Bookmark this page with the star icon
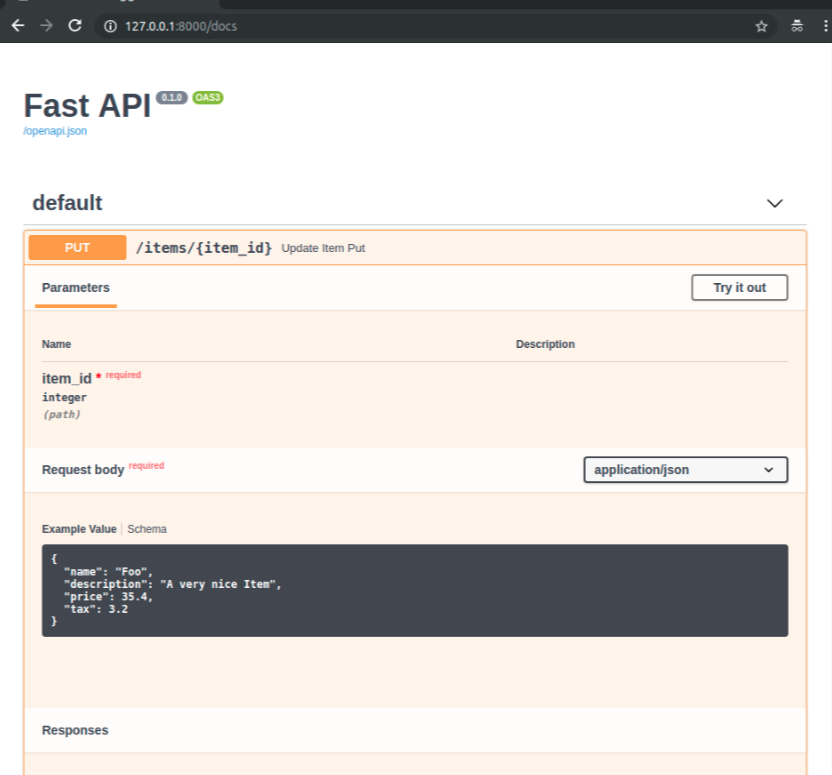This screenshot has width=832, height=775. [x=761, y=26]
